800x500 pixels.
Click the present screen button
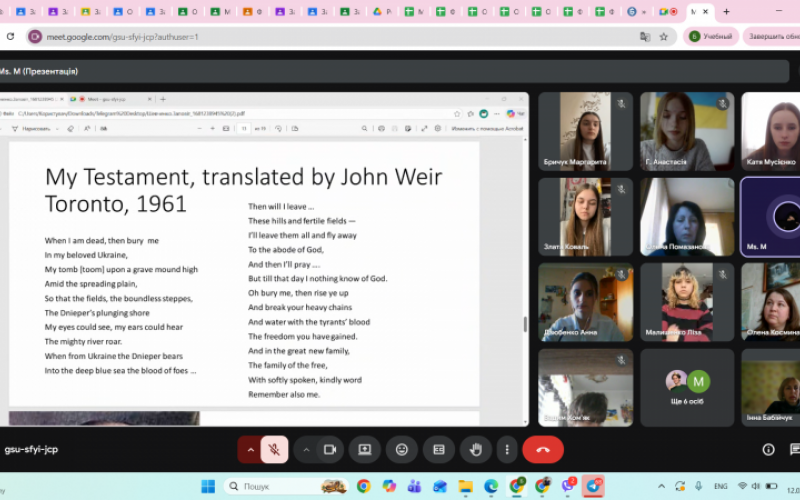tap(364, 450)
